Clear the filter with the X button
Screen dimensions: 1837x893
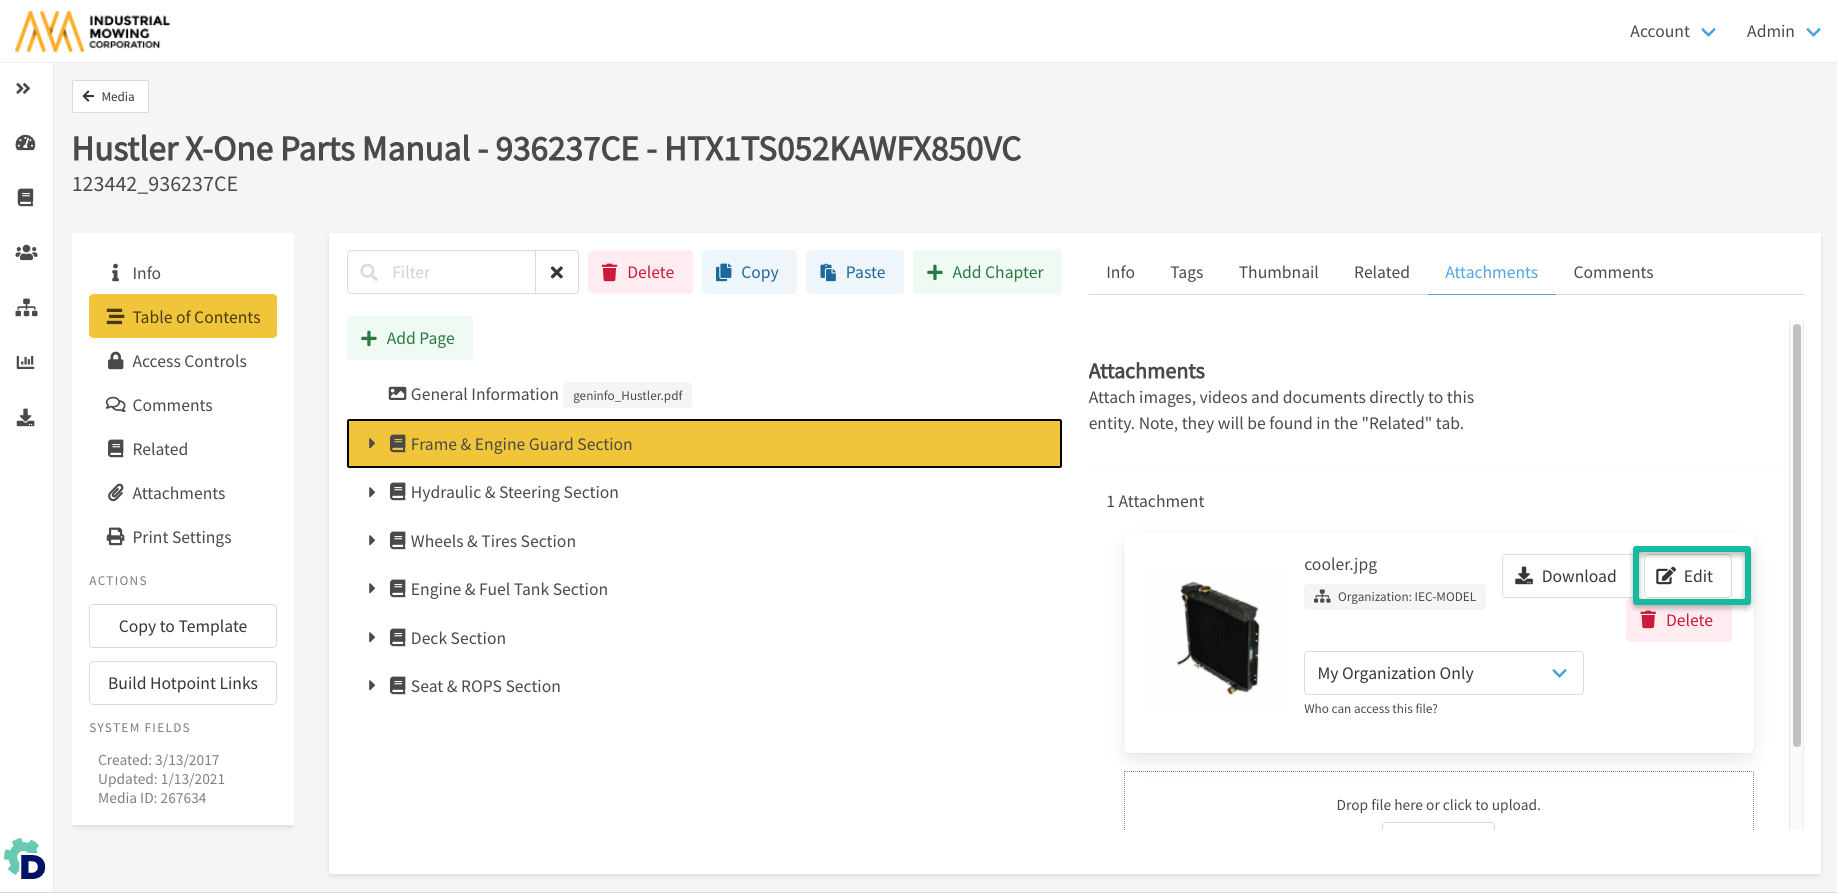point(557,272)
